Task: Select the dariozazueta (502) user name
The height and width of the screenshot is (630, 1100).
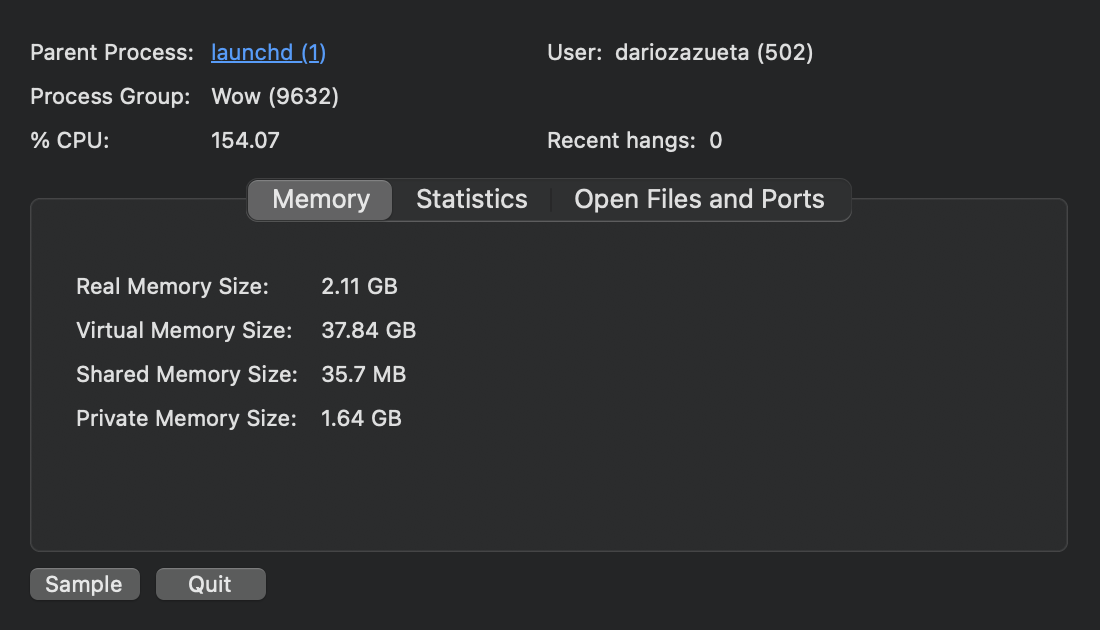Action: pyautogui.click(x=714, y=53)
